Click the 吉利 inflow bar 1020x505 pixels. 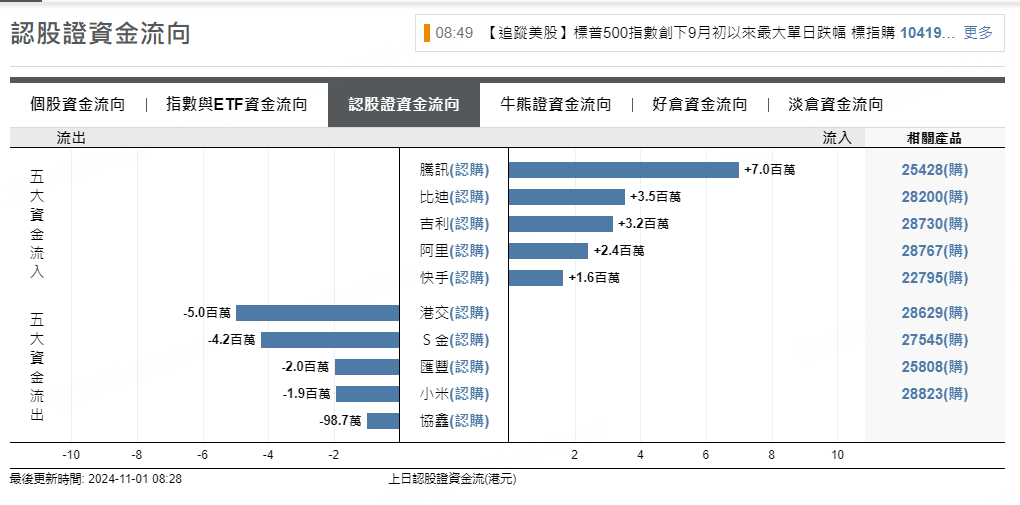pos(561,224)
